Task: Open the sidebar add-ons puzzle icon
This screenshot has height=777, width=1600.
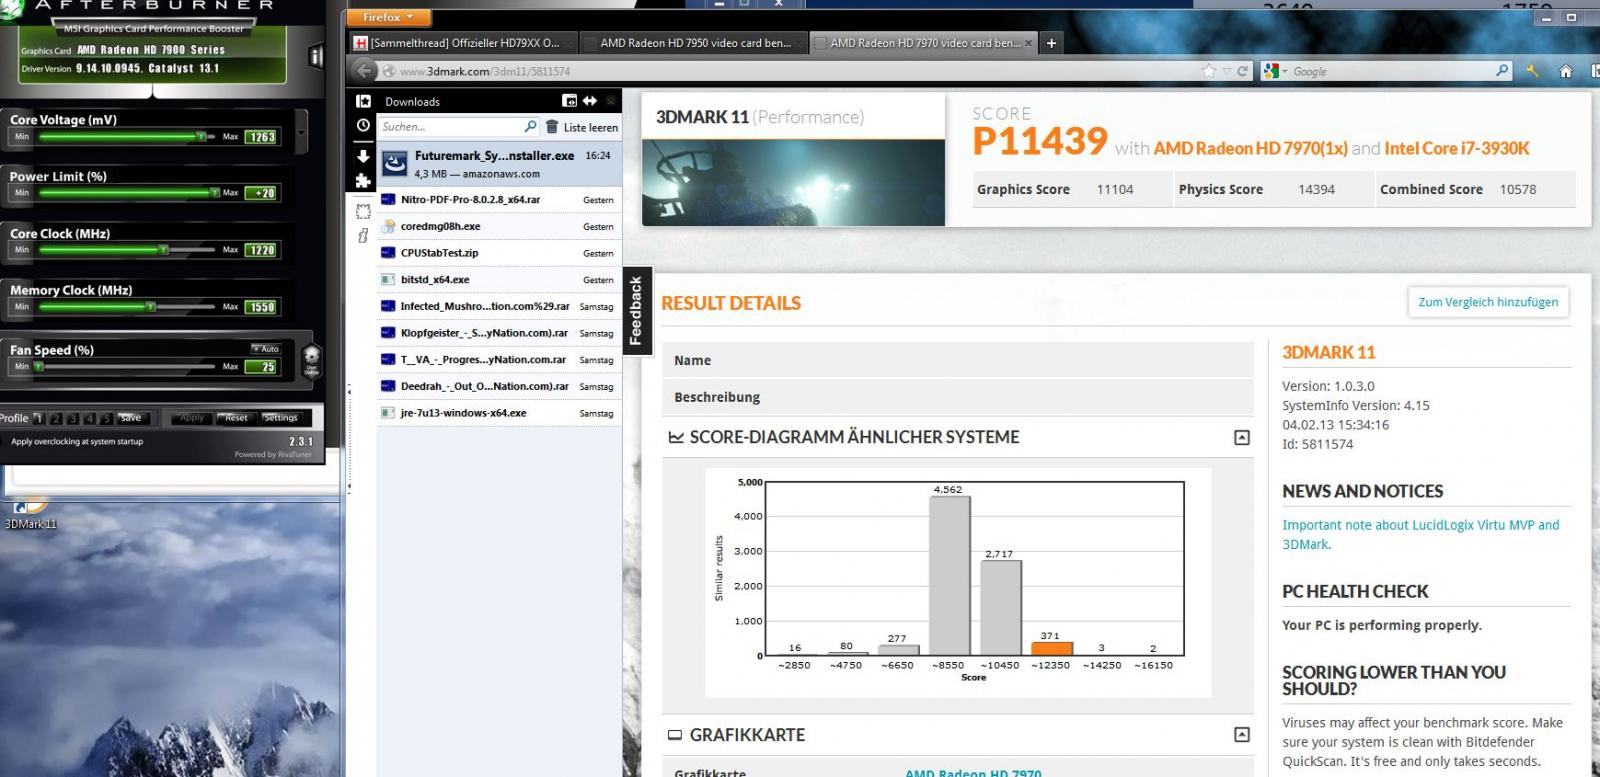Action: coord(363,181)
